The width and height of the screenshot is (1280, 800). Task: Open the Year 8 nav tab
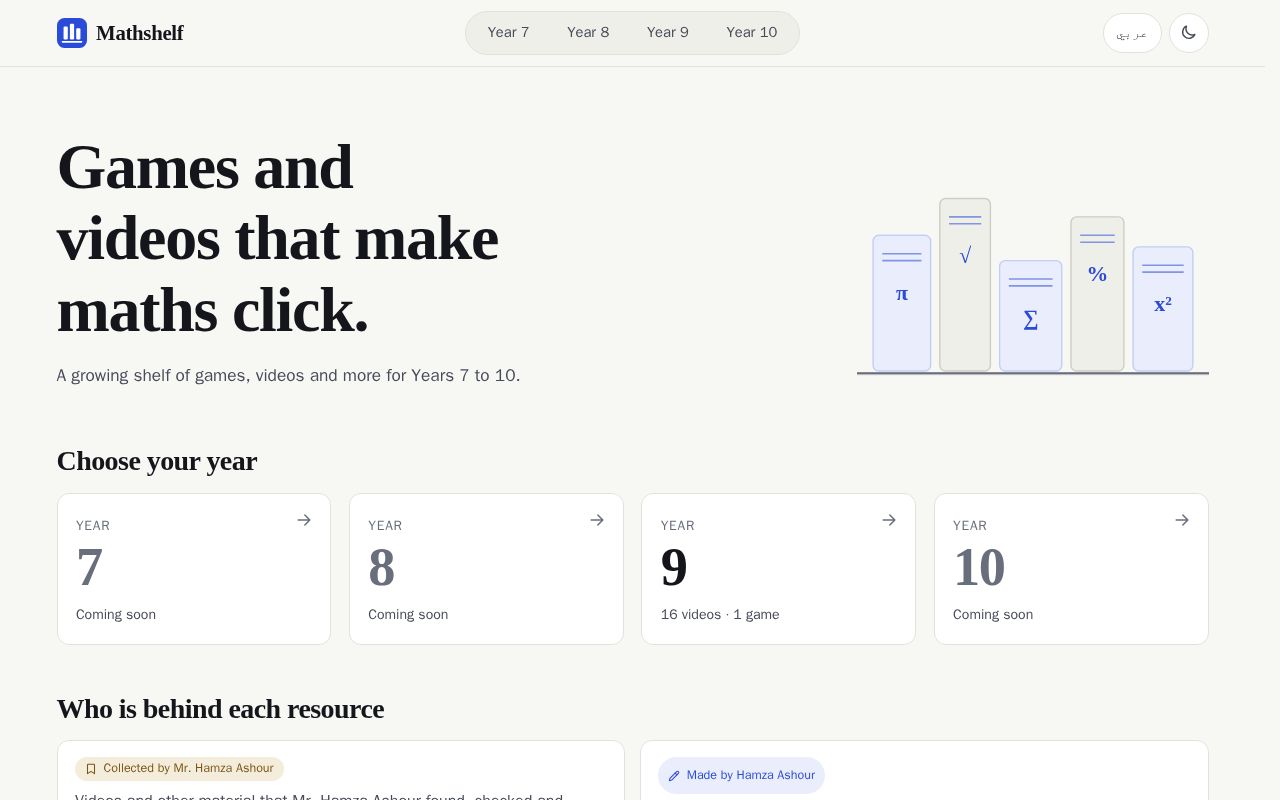click(x=588, y=33)
